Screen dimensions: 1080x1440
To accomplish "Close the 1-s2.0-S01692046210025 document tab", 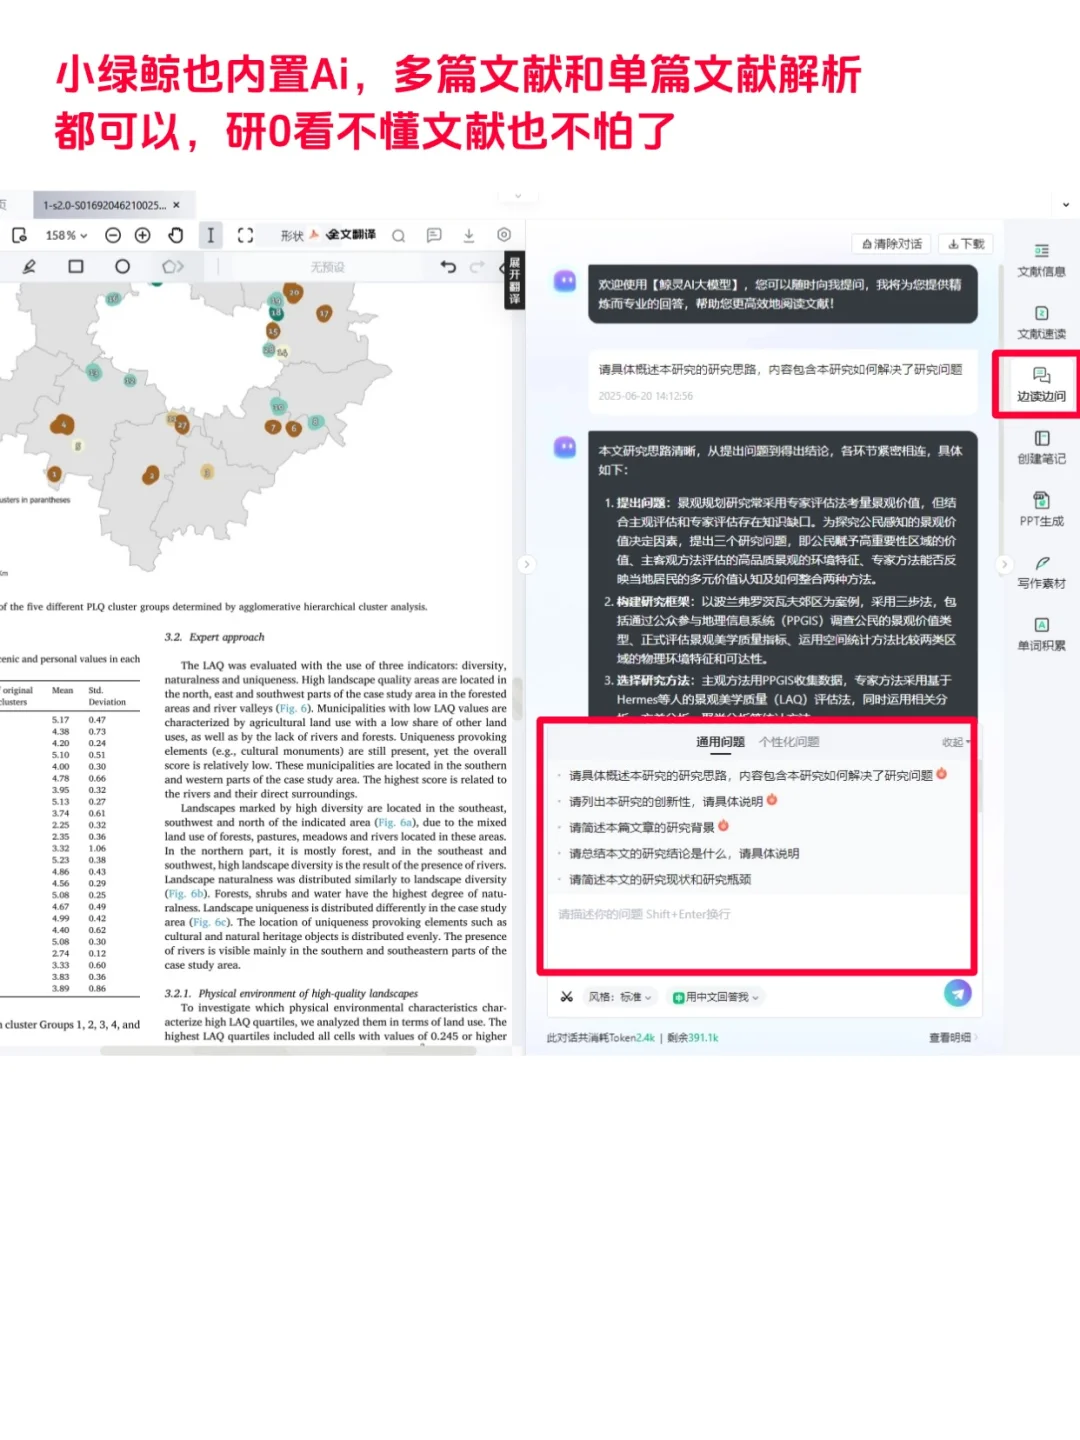I will (177, 205).
